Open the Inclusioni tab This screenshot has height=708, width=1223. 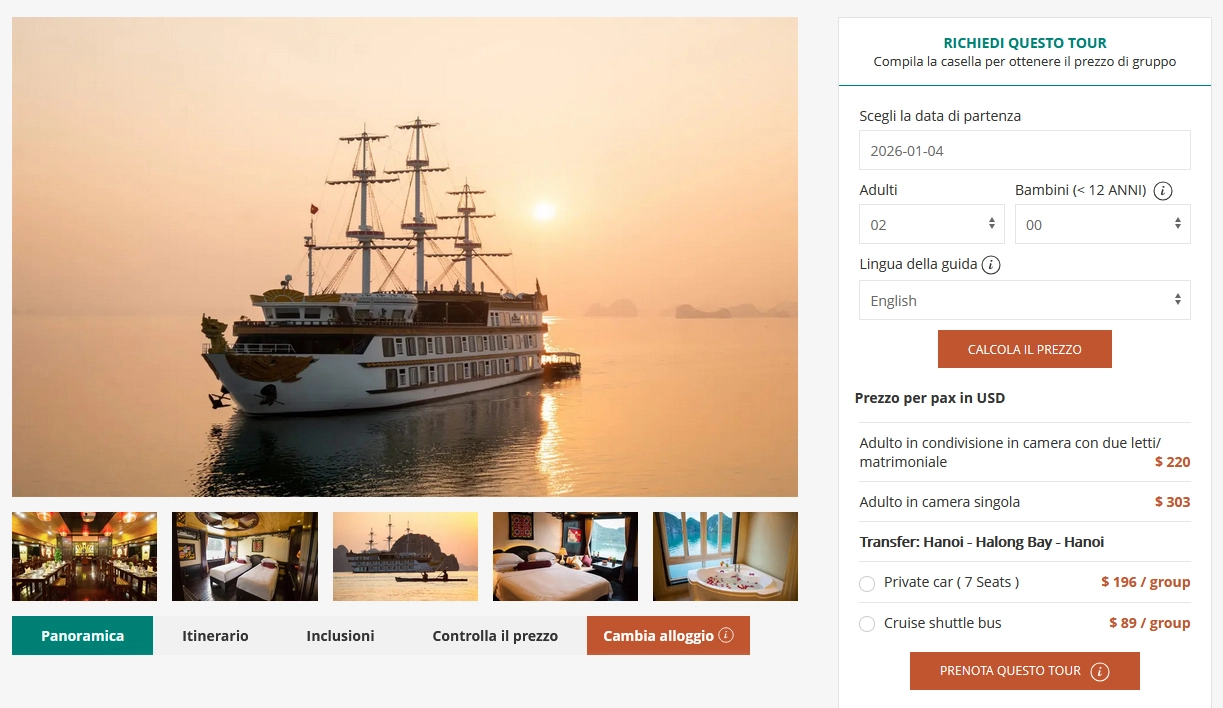[340, 636]
